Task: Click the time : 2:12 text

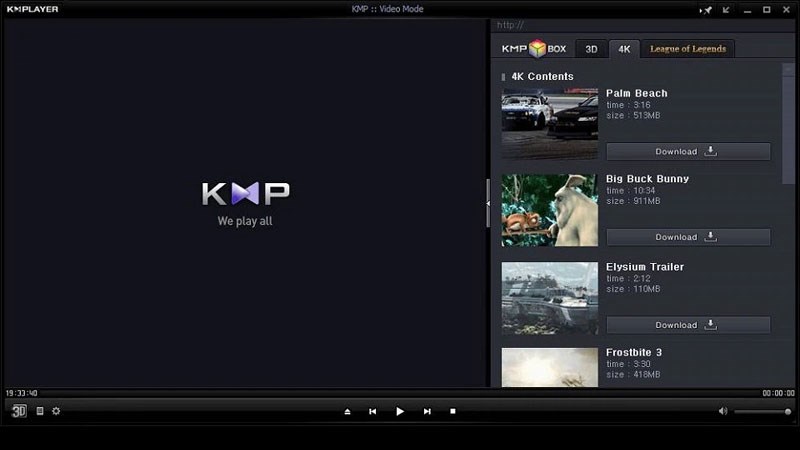Action: point(628,279)
